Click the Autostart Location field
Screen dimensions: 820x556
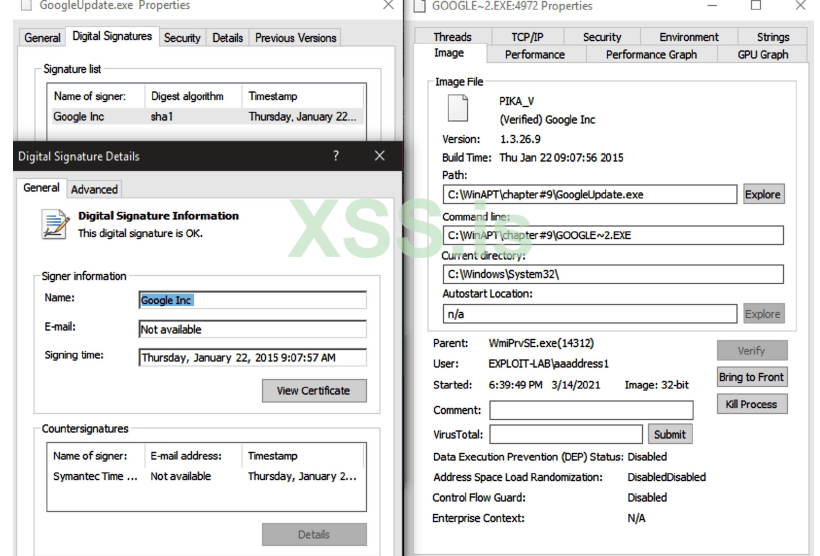[590, 314]
